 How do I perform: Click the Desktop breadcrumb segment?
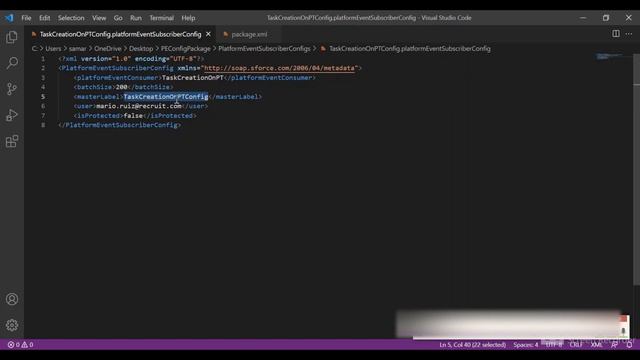(x=141, y=49)
